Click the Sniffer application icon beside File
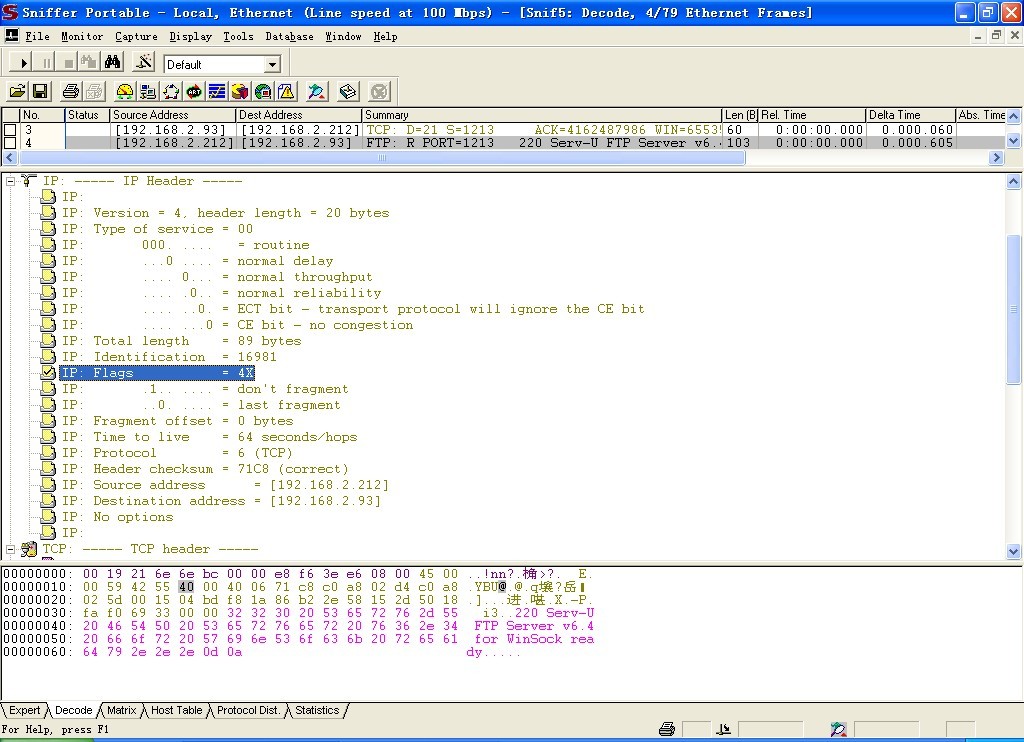This screenshot has width=1024, height=742. tap(12, 36)
